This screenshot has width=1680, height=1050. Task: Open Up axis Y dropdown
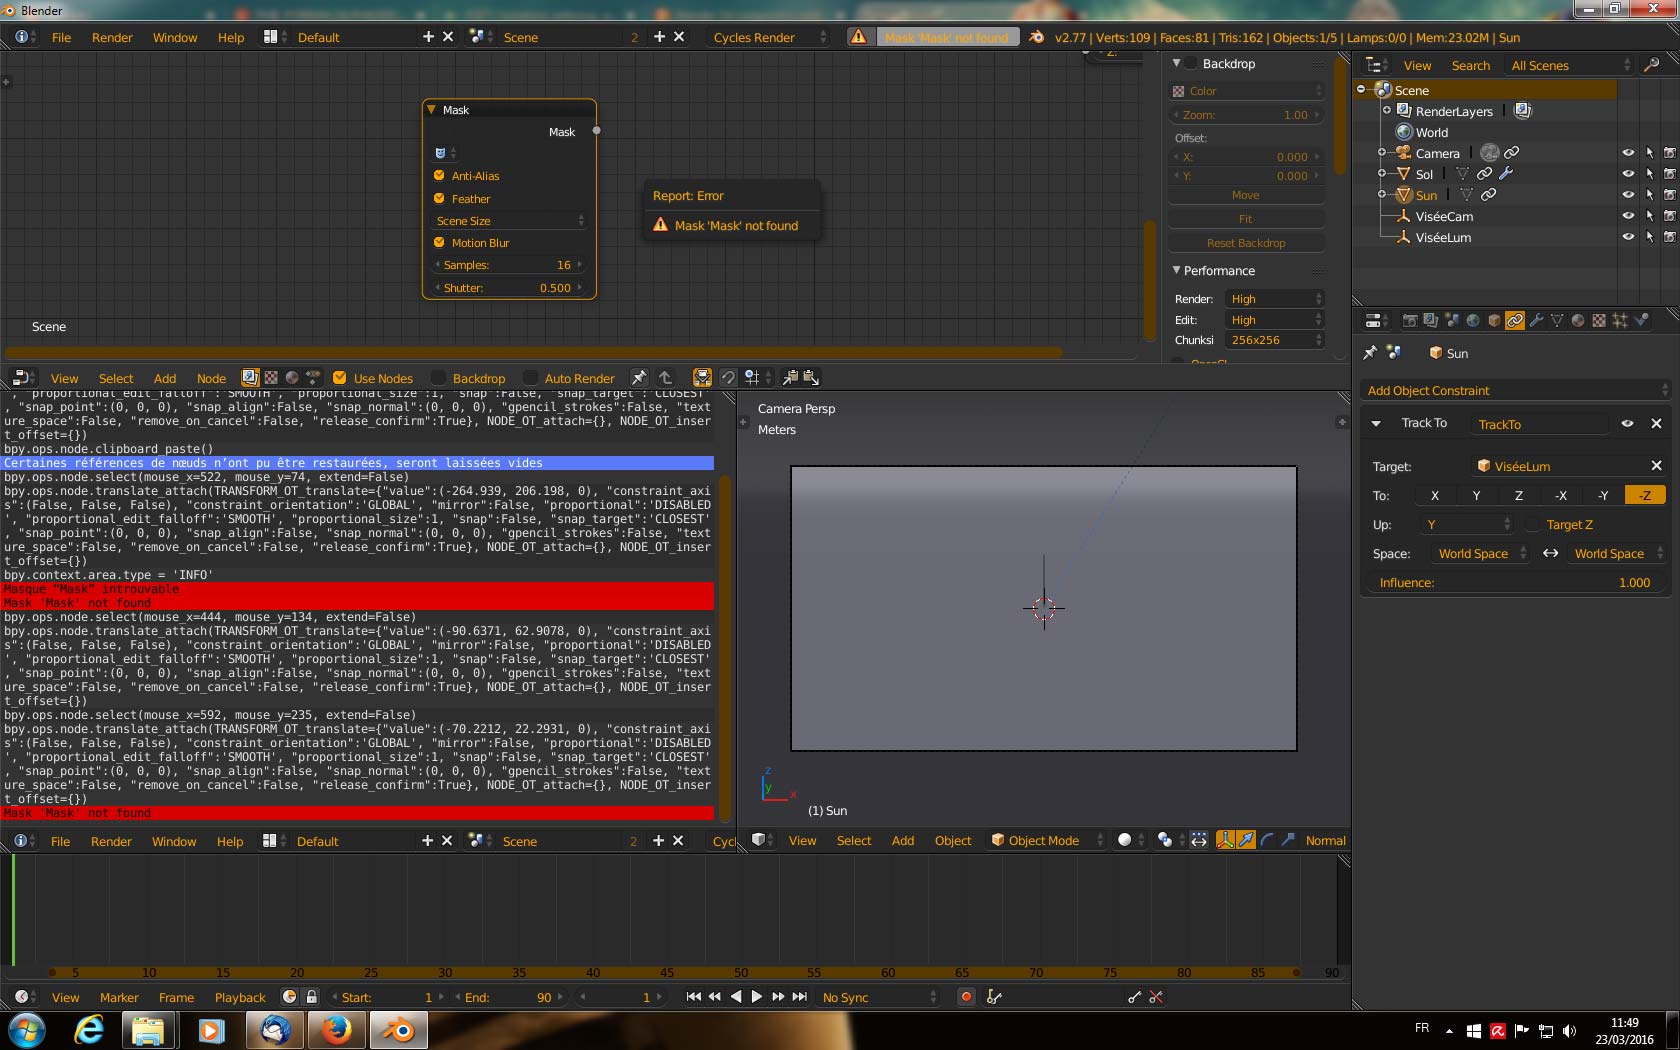point(1466,525)
